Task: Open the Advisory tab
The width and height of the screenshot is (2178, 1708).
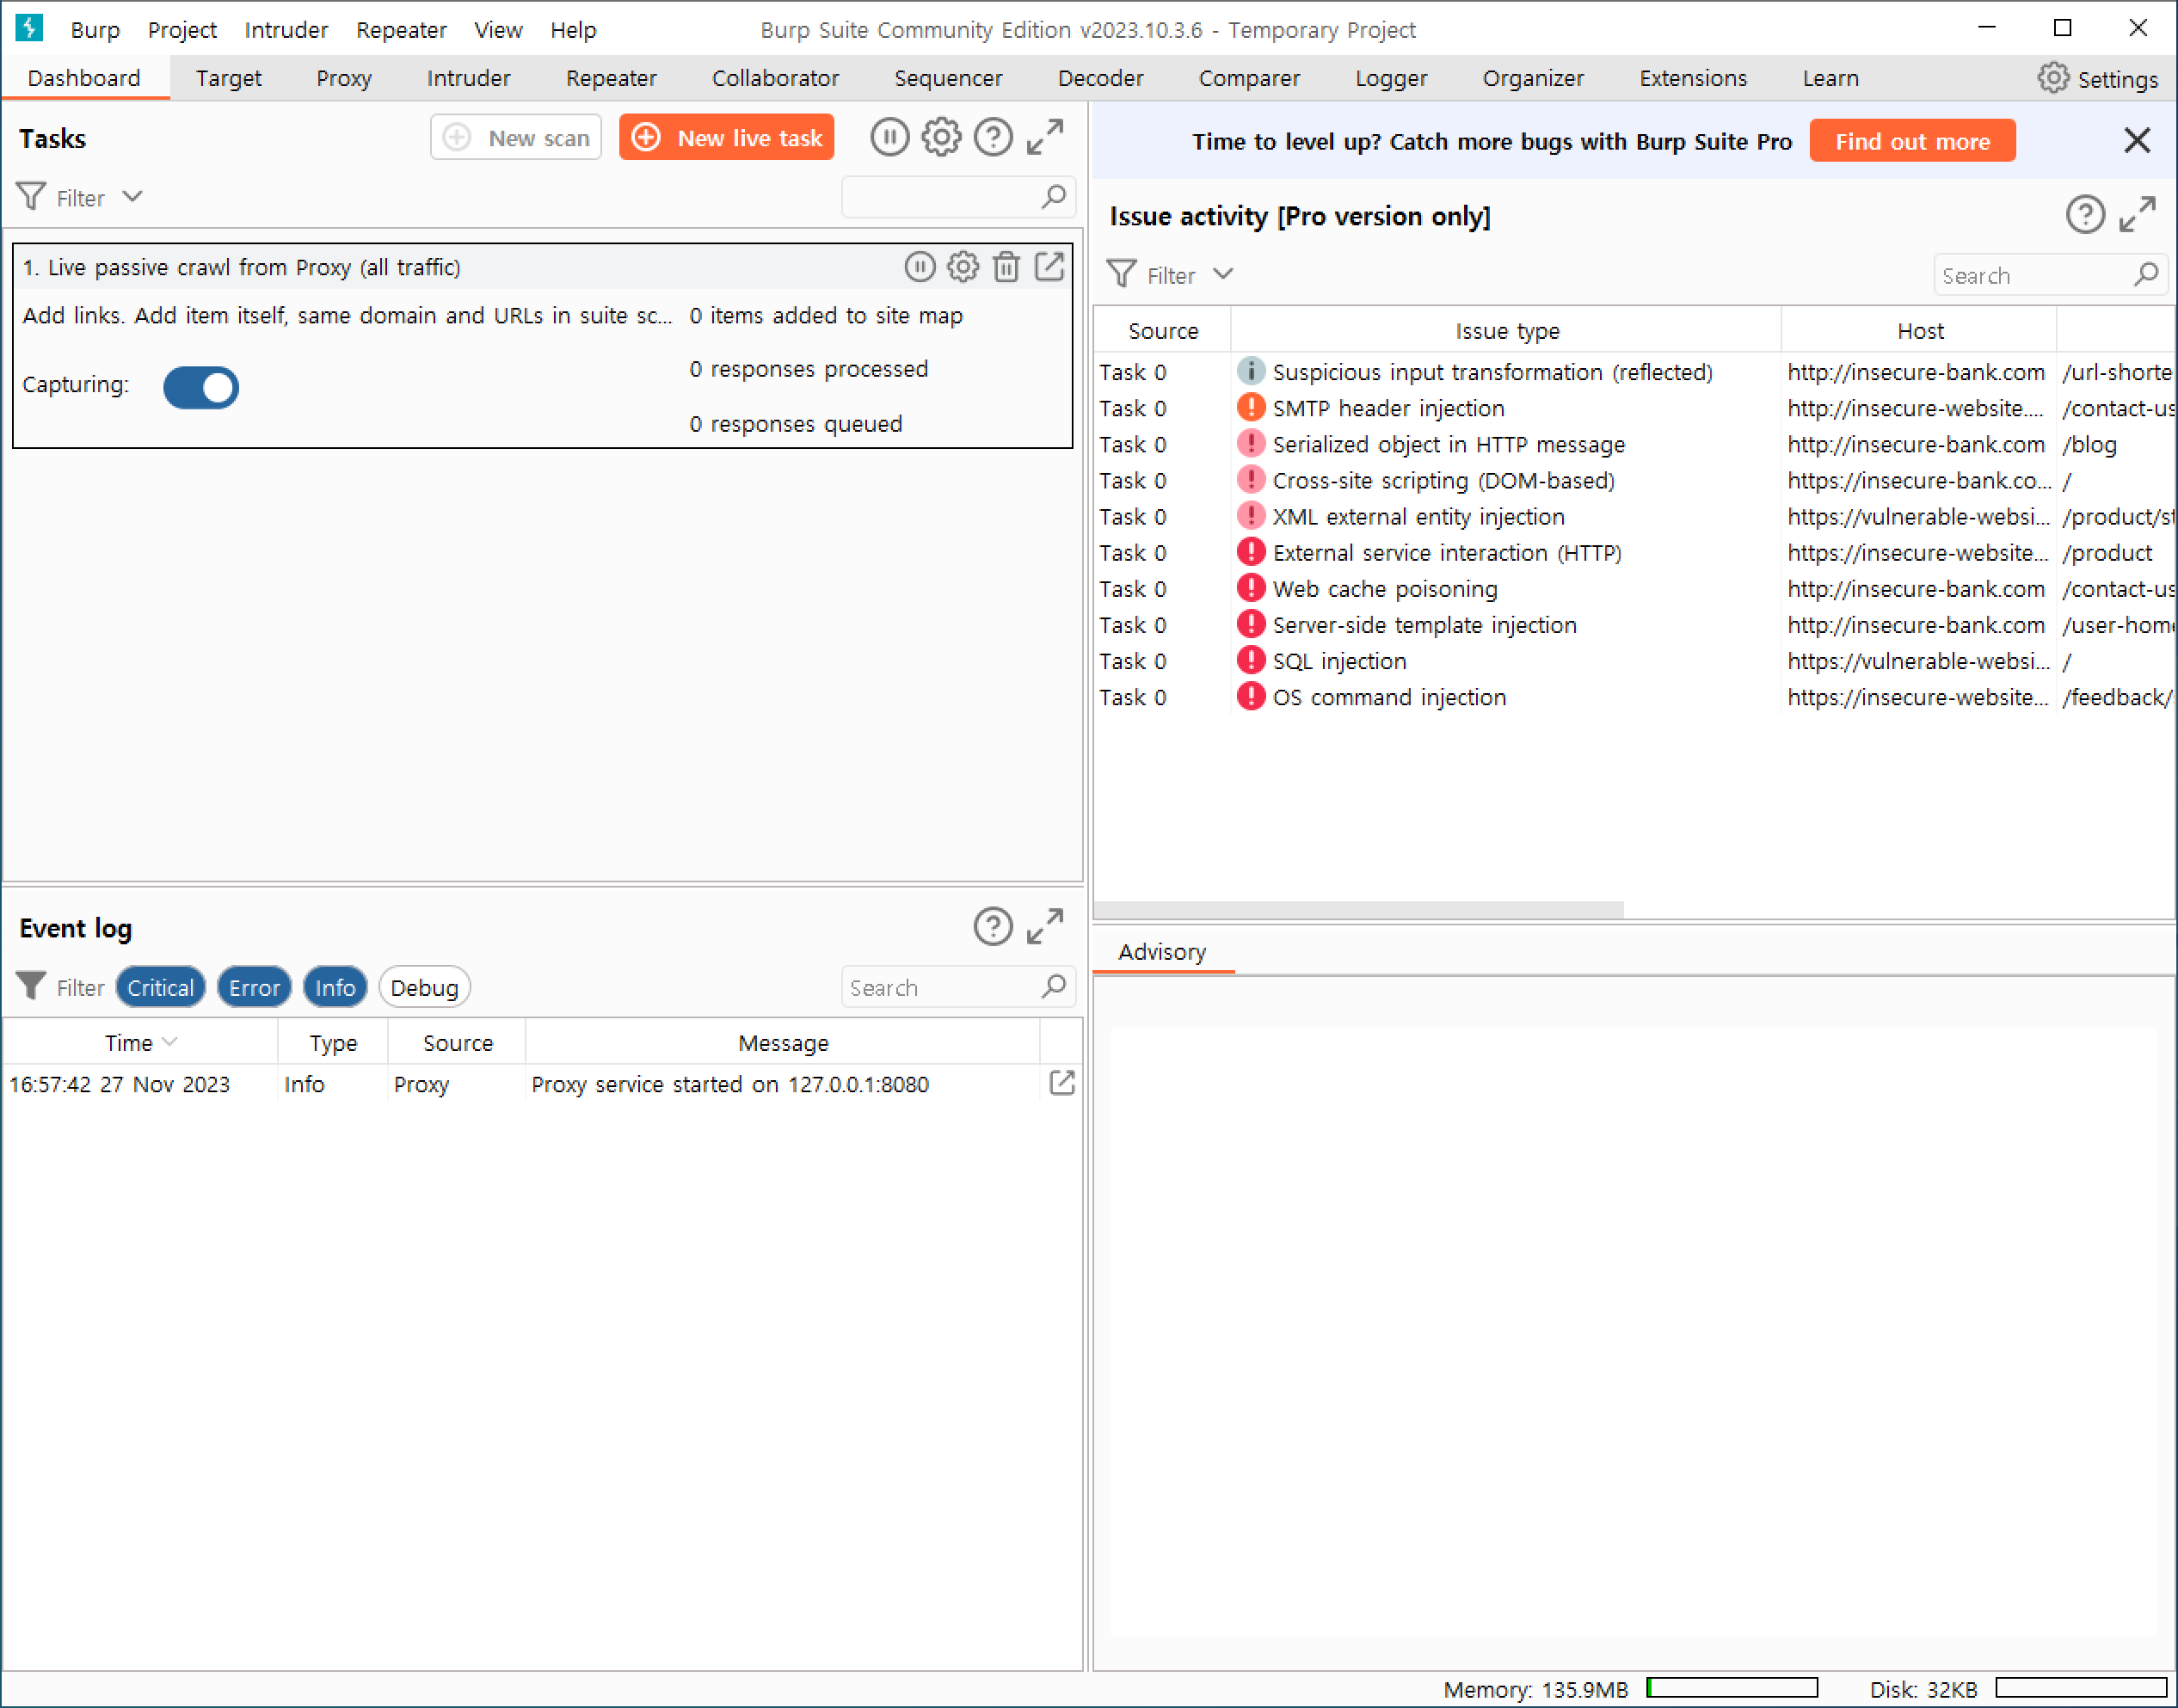Action: (x=1162, y=951)
